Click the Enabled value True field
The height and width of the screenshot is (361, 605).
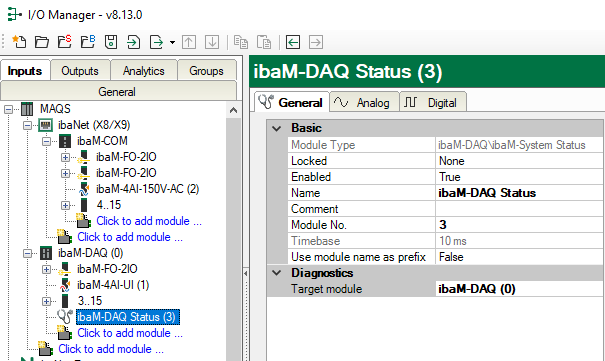(x=519, y=177)
